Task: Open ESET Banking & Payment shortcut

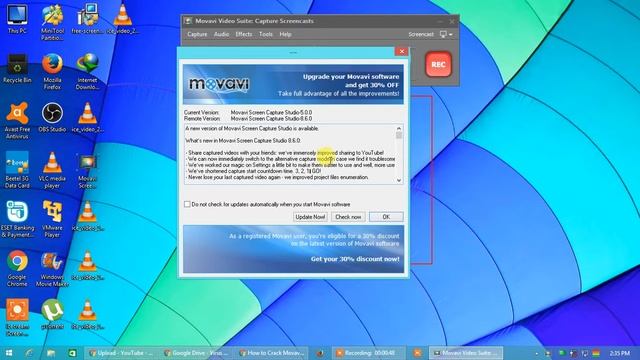Action: pyautogui.click(x=17, y=220)
